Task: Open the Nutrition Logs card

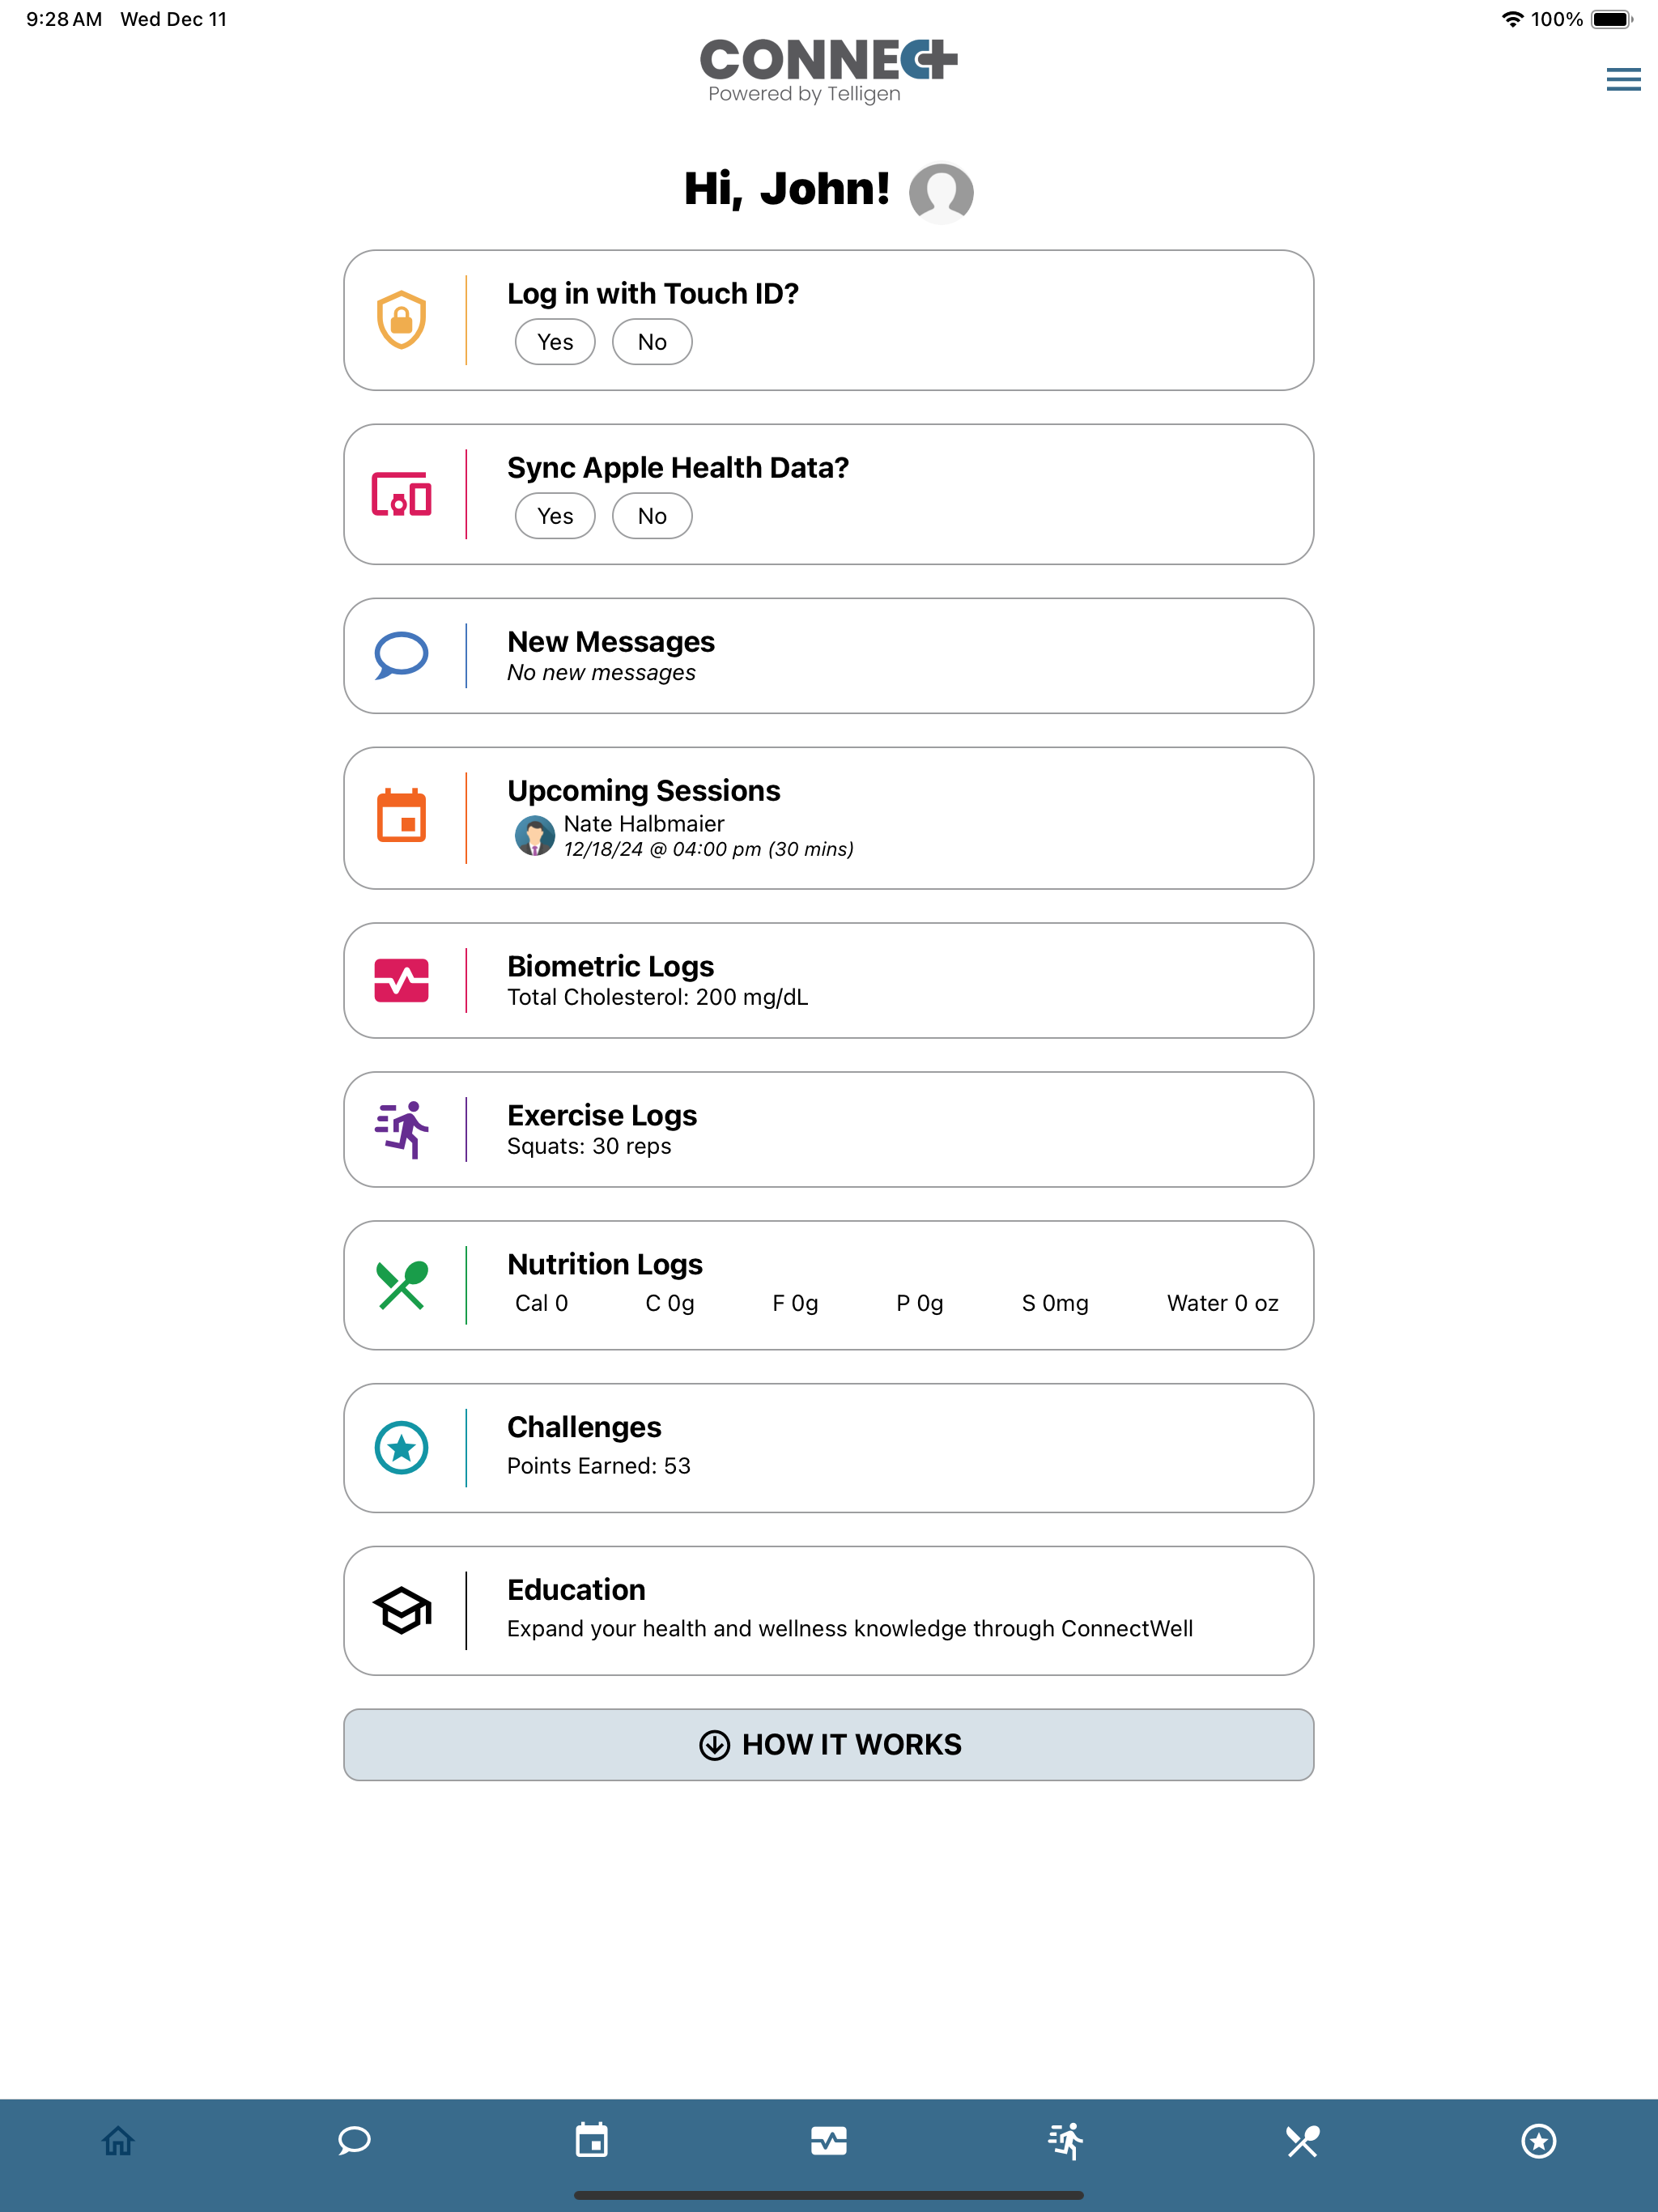Action: (829, 1285)
